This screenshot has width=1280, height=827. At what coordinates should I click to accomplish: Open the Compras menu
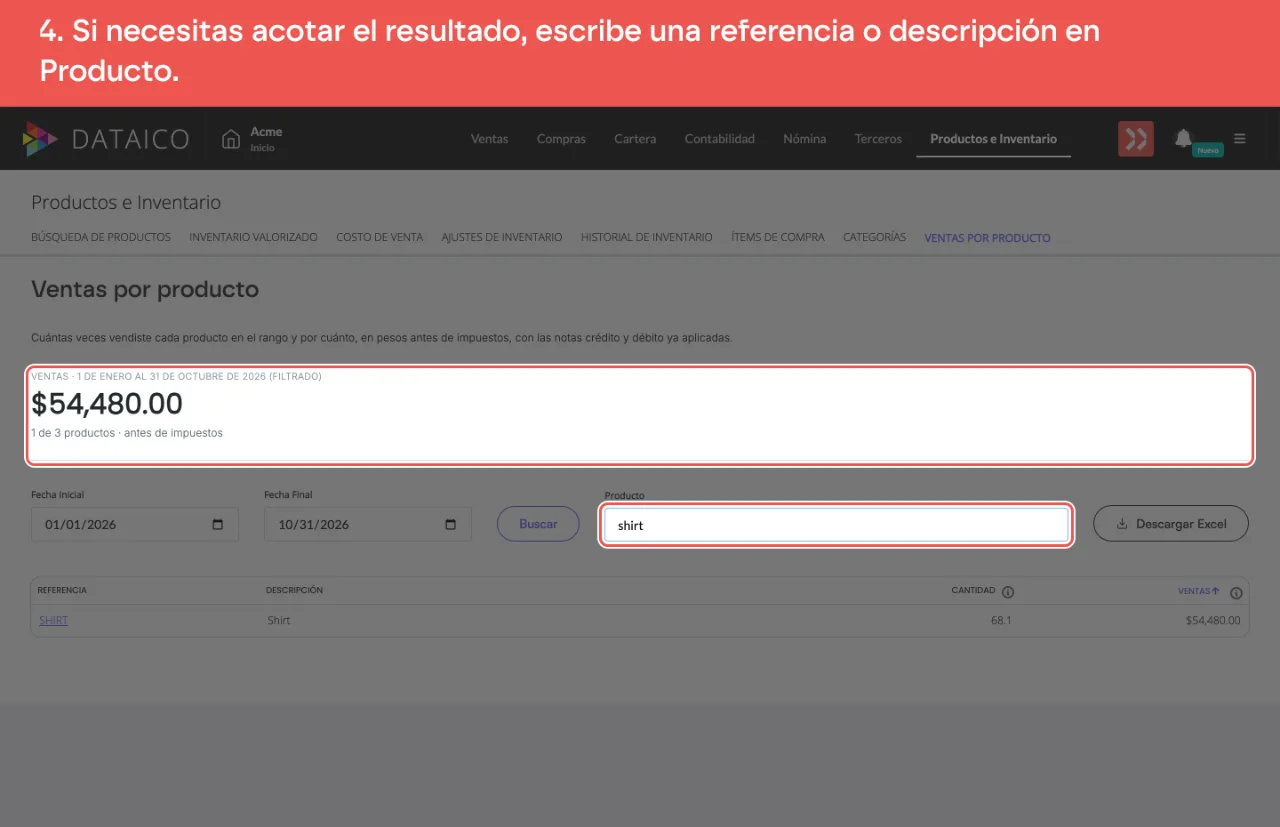[561, 139]
